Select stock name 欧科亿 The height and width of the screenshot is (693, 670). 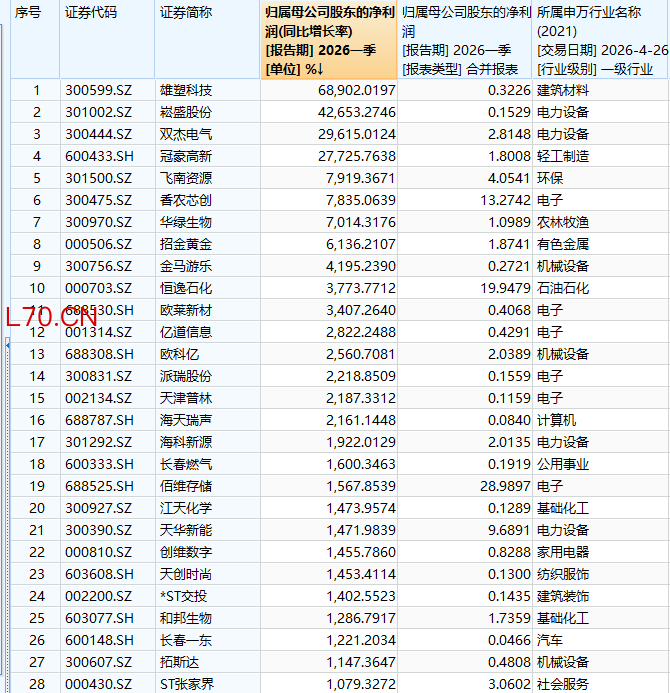click(x=179, y=354)
